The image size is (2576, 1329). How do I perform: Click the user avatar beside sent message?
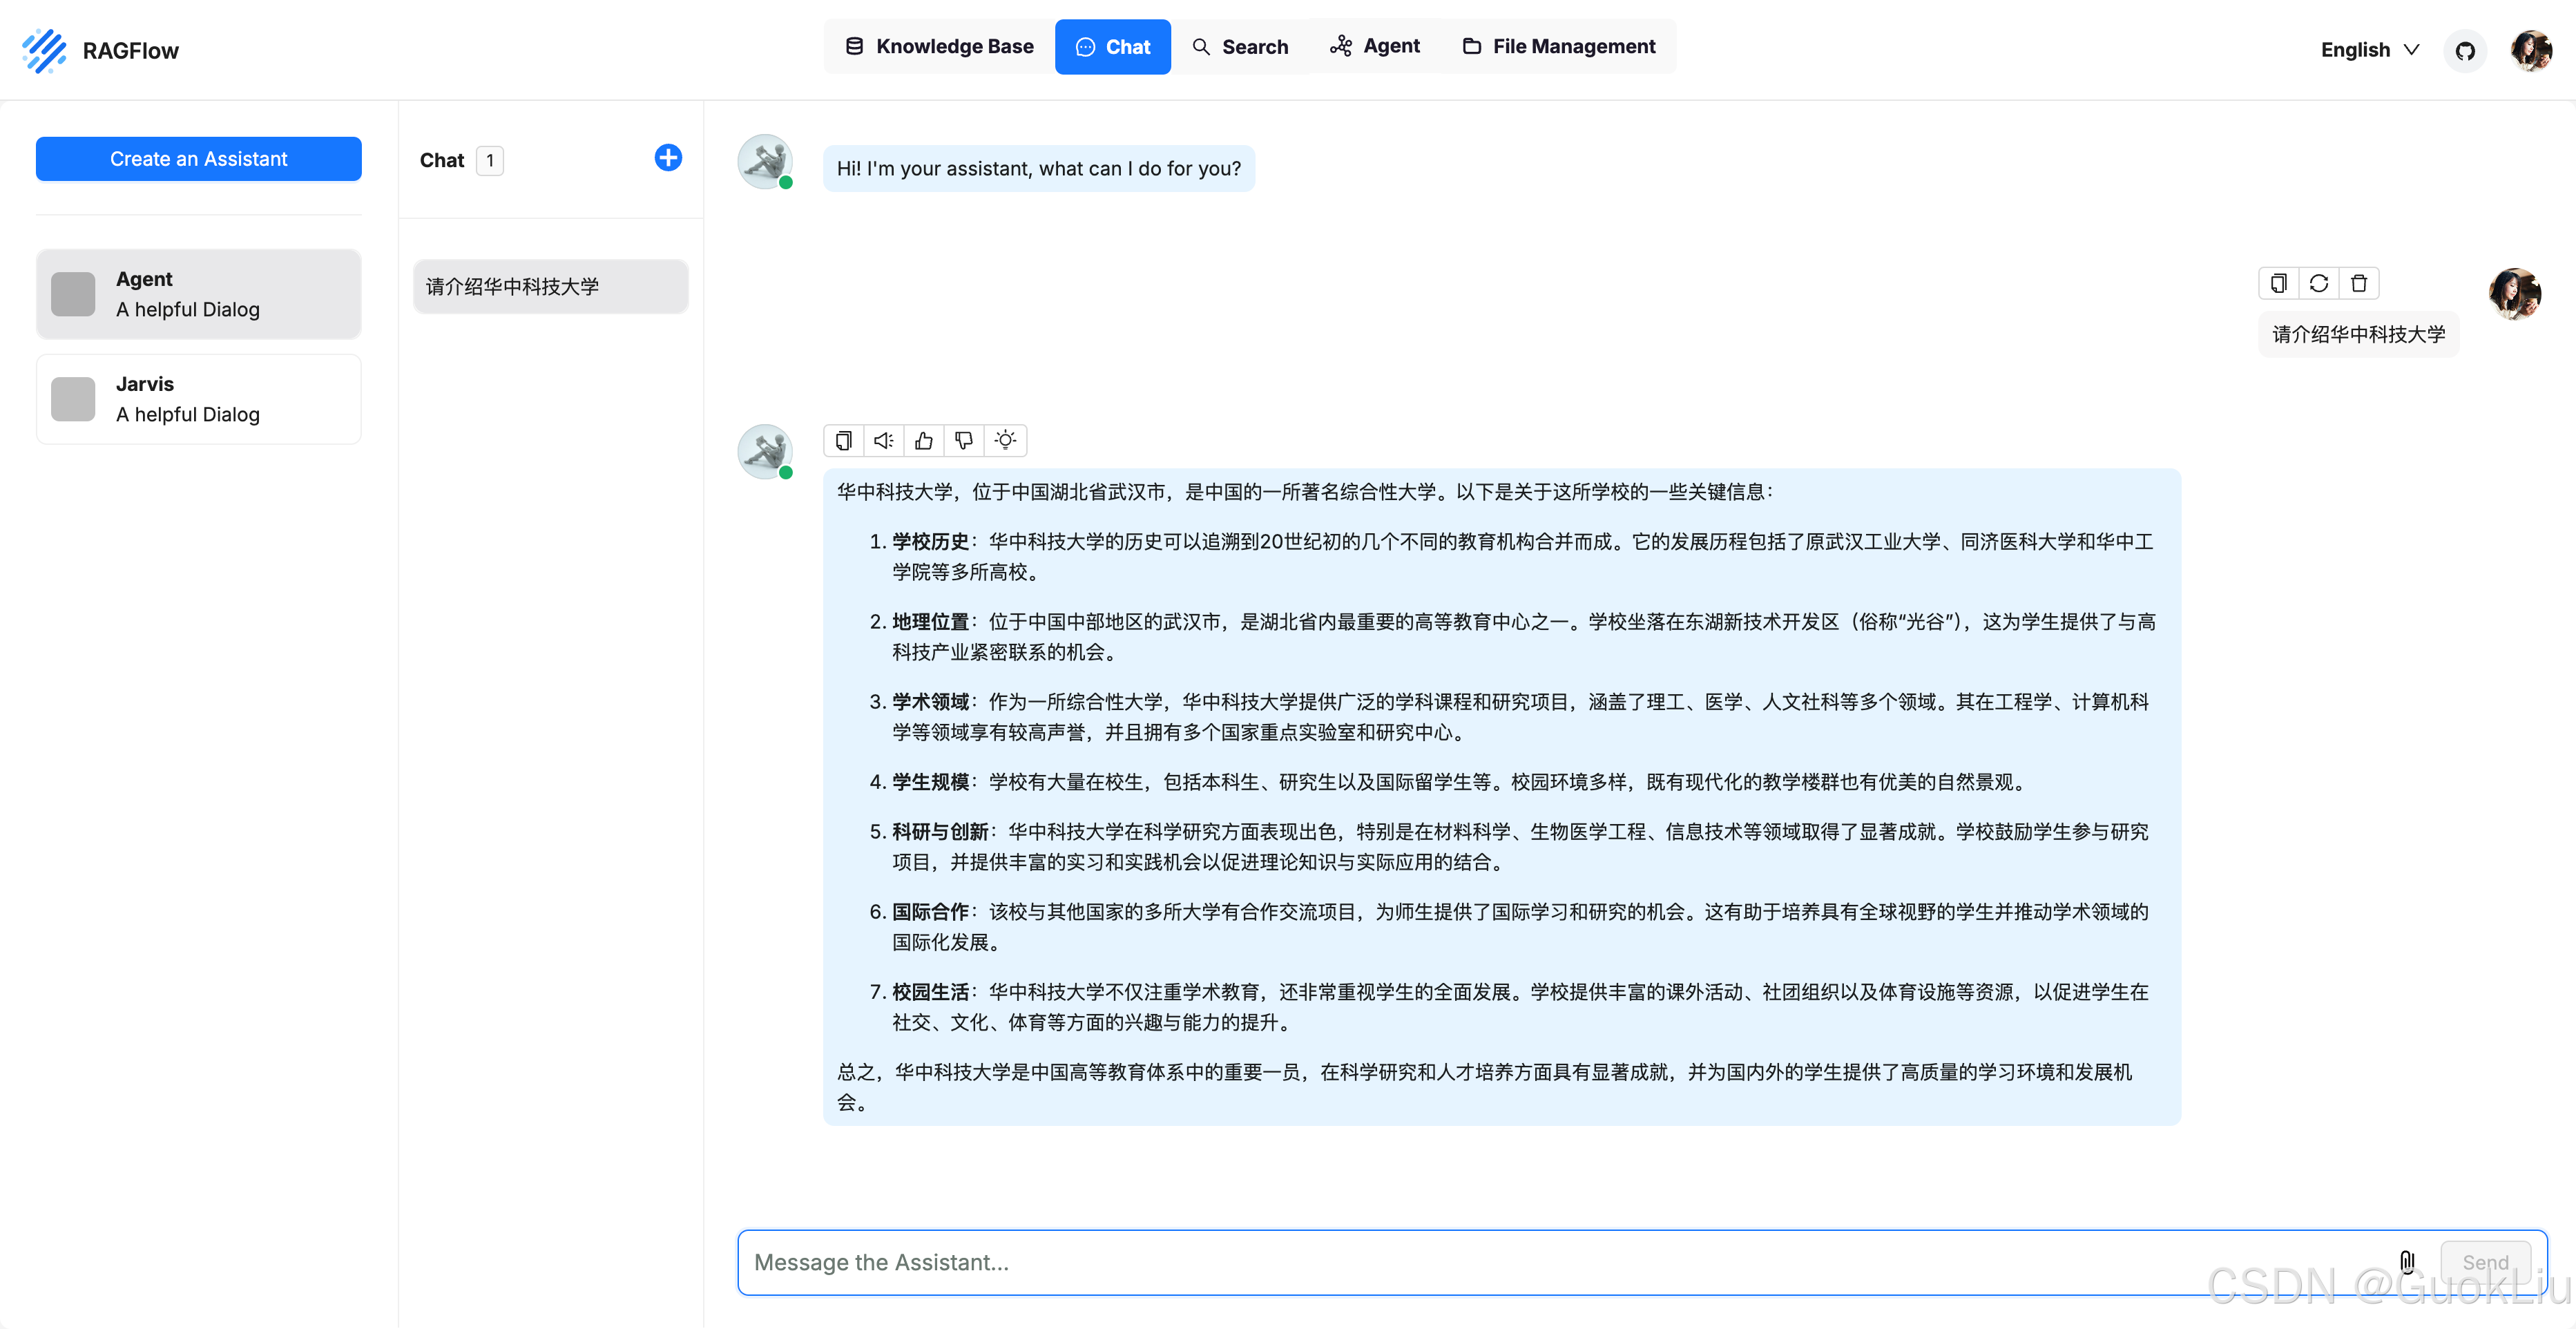pyautogui.click(x=2515, y=294)
